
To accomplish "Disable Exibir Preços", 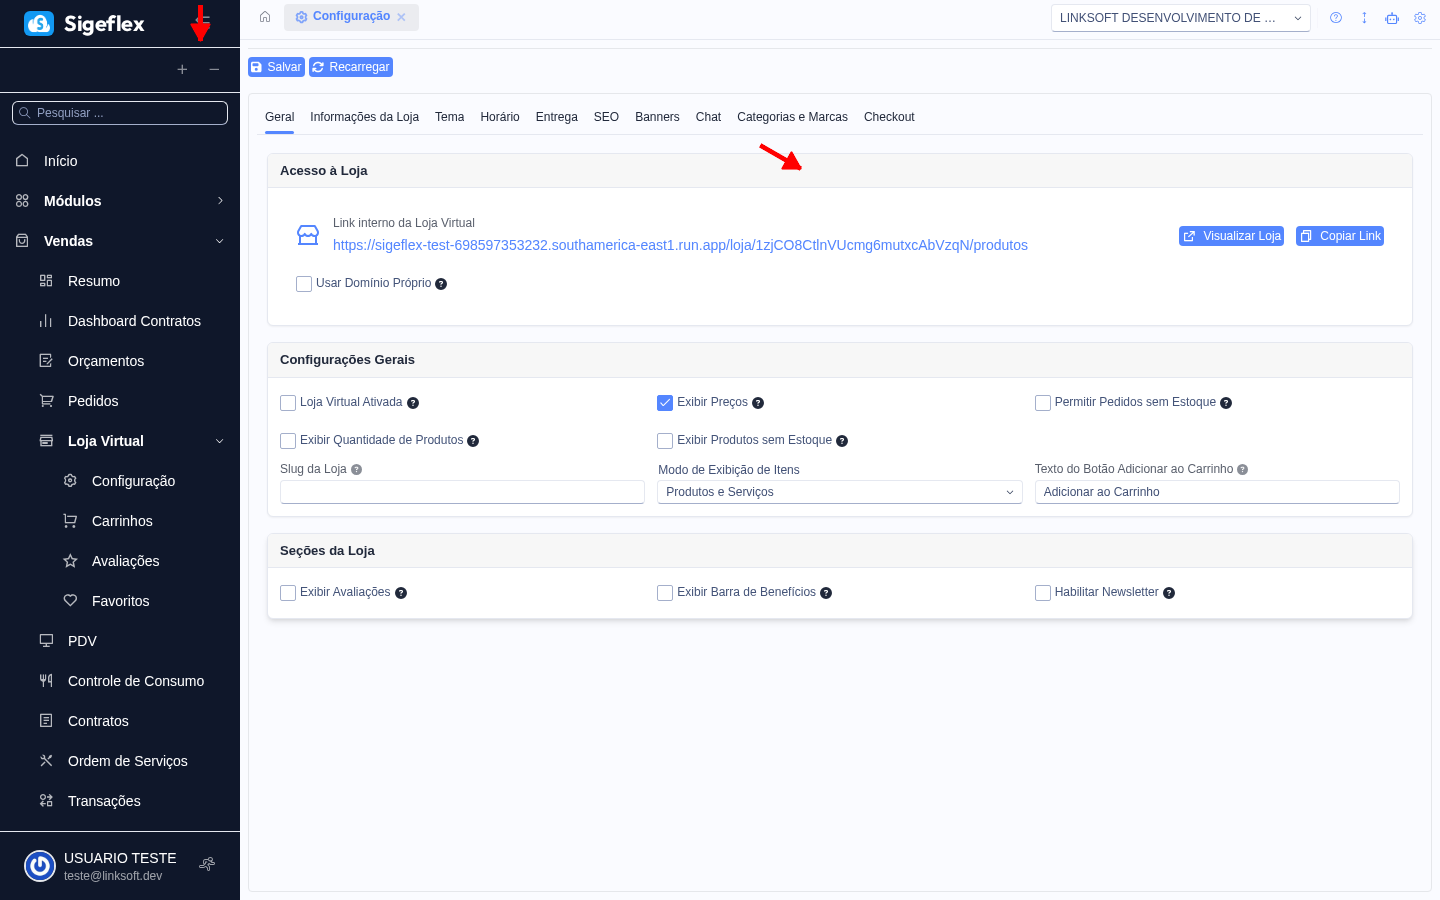I will pos(665,402).
